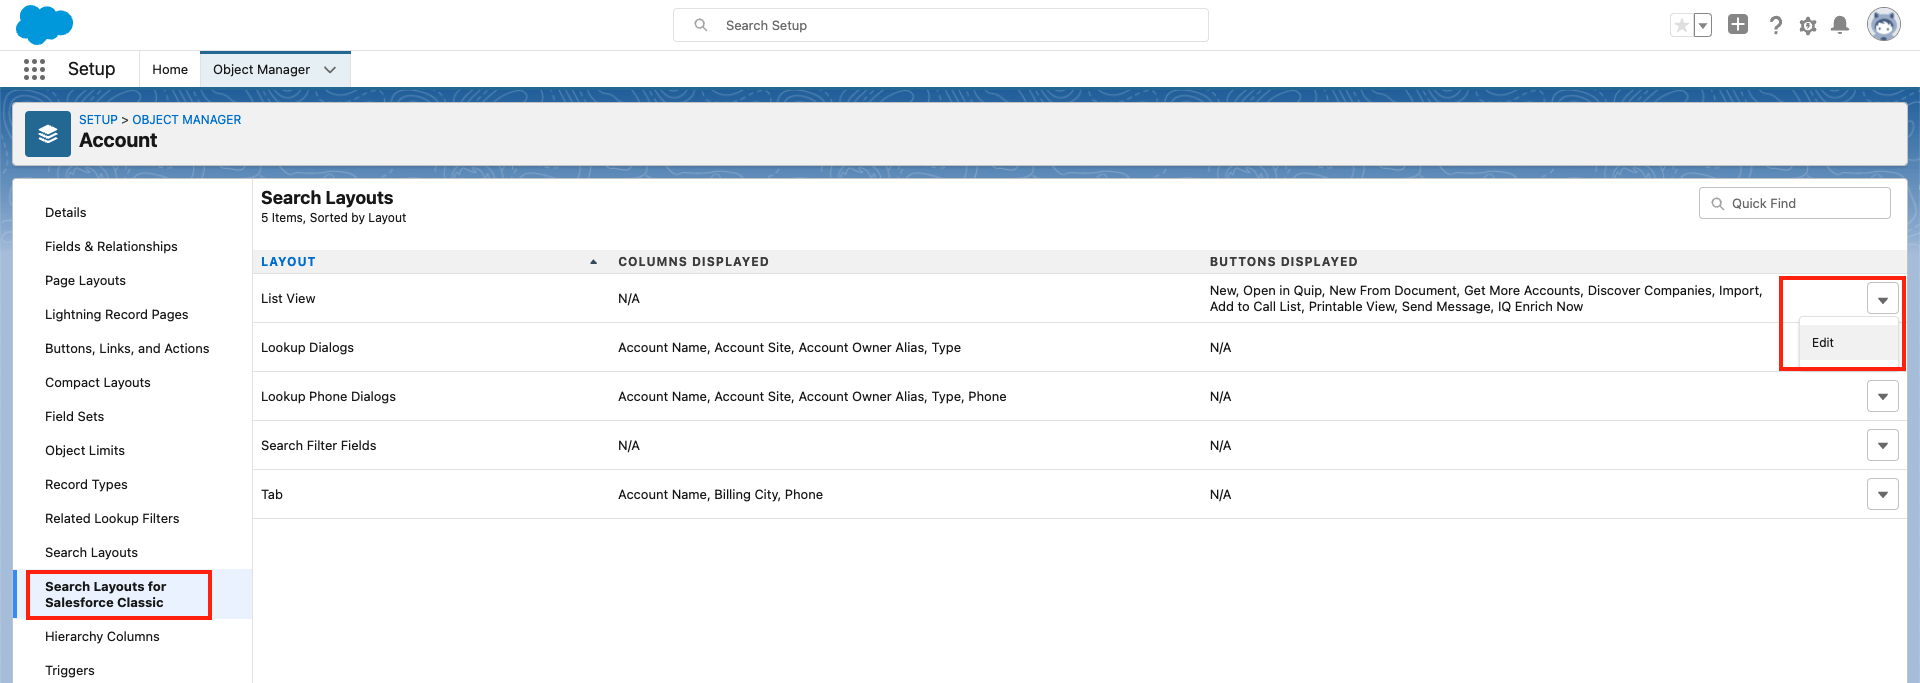Image resolution: width=1920 pixels, height=683 pixels.
Task: Open the Tab layout row dropdown
Action: [1882, 495]
